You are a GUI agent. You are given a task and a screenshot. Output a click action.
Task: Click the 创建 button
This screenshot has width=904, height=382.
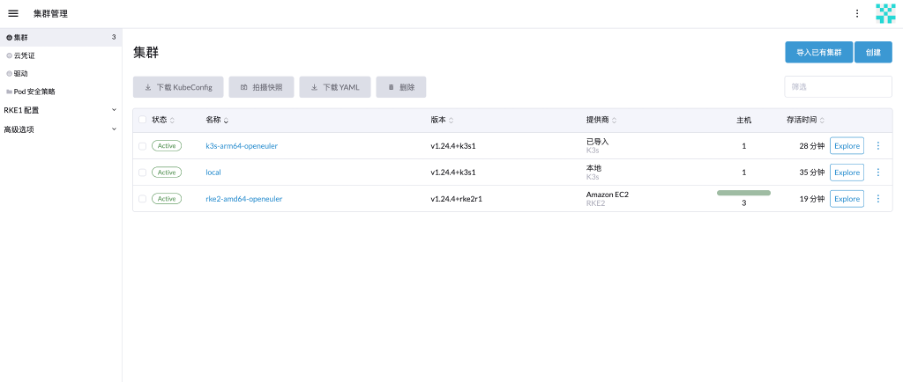pyautogui.click(x=873, y=52)
